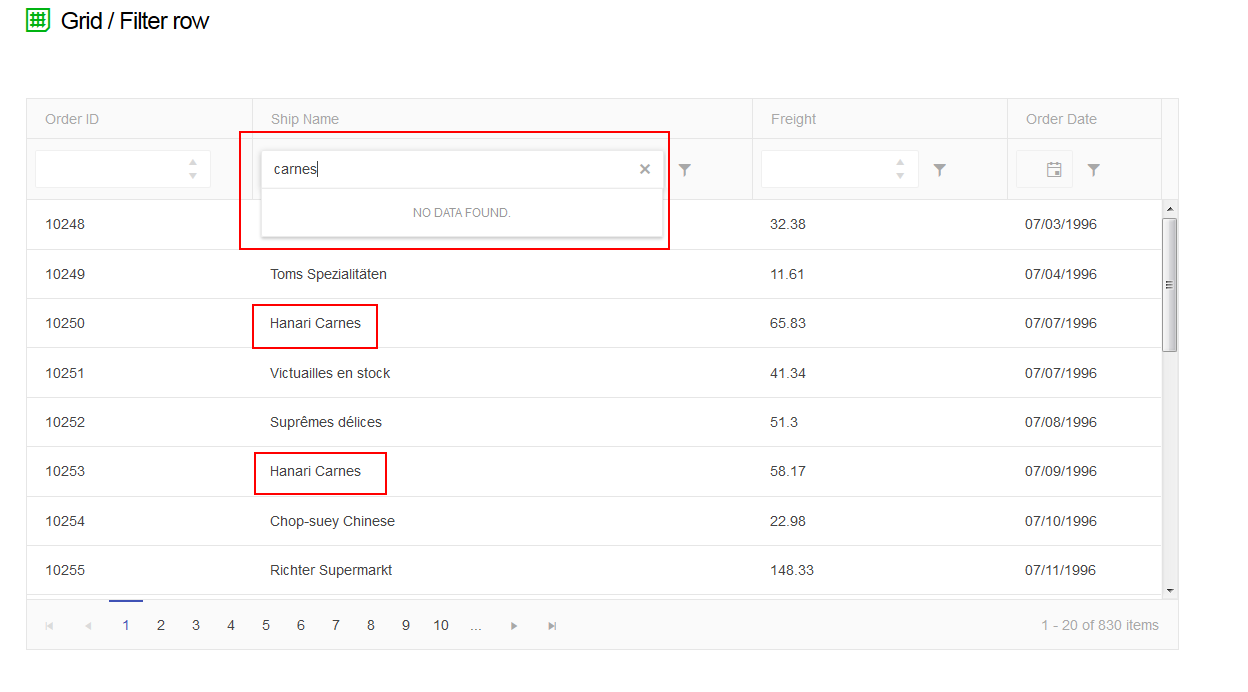Click the Order ID filter input

click(x=110, y=169)
